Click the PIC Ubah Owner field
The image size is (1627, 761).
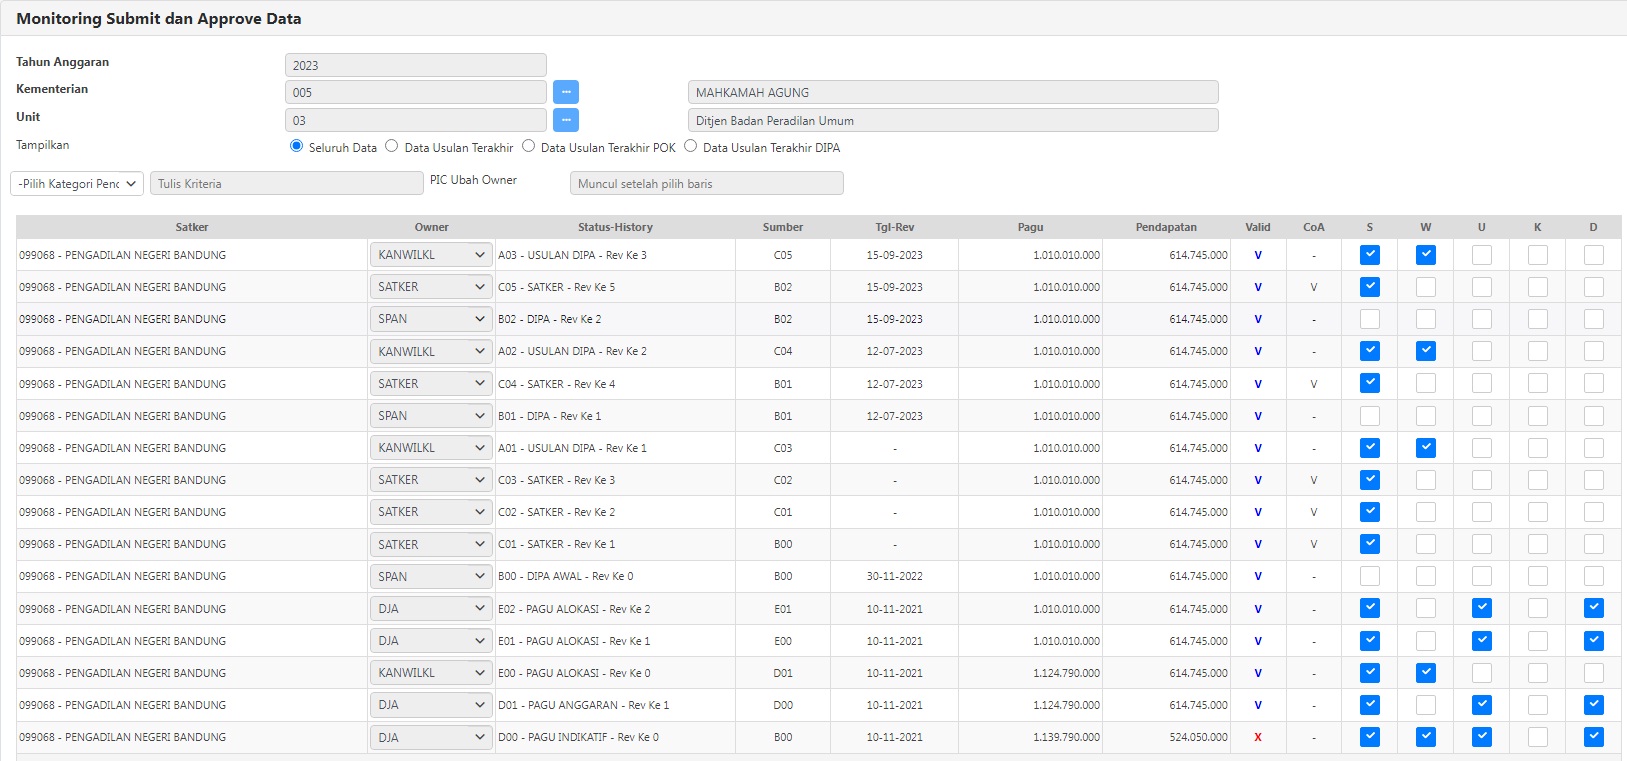click(x=706, y=184)
